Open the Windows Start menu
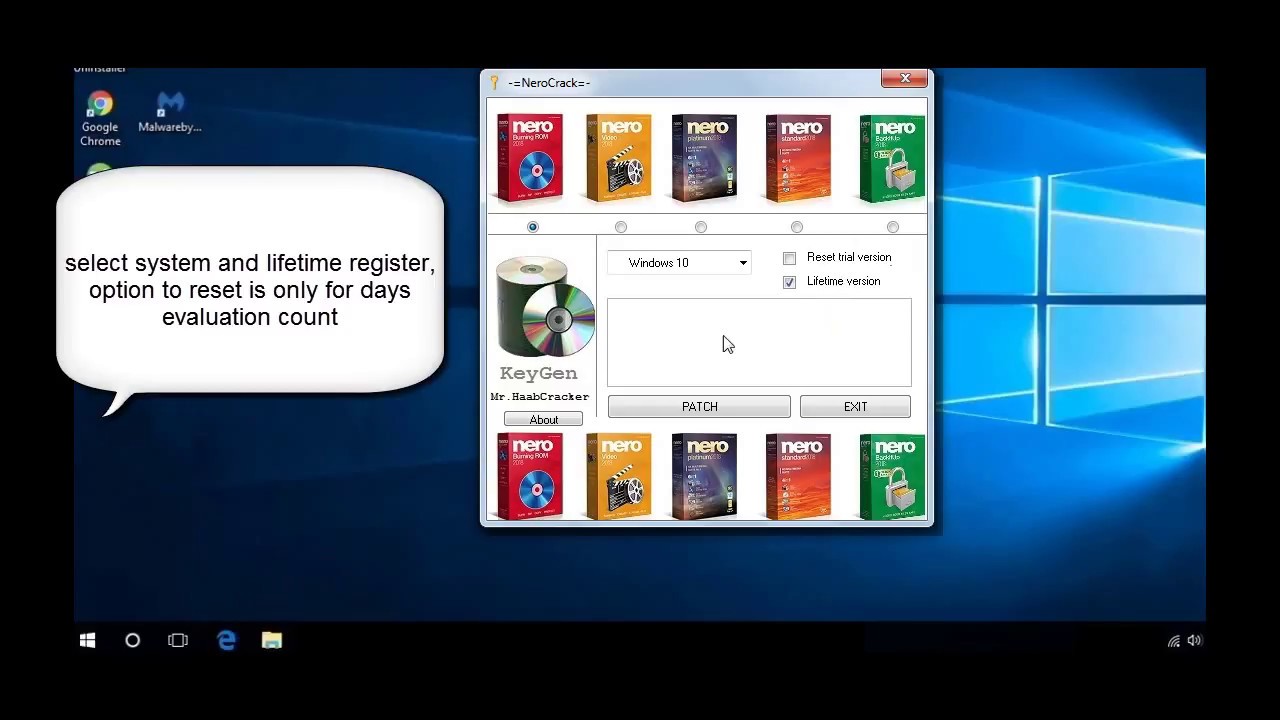Image resolution: width=1280 pixels, height=720 pixels. click(87, 641)
